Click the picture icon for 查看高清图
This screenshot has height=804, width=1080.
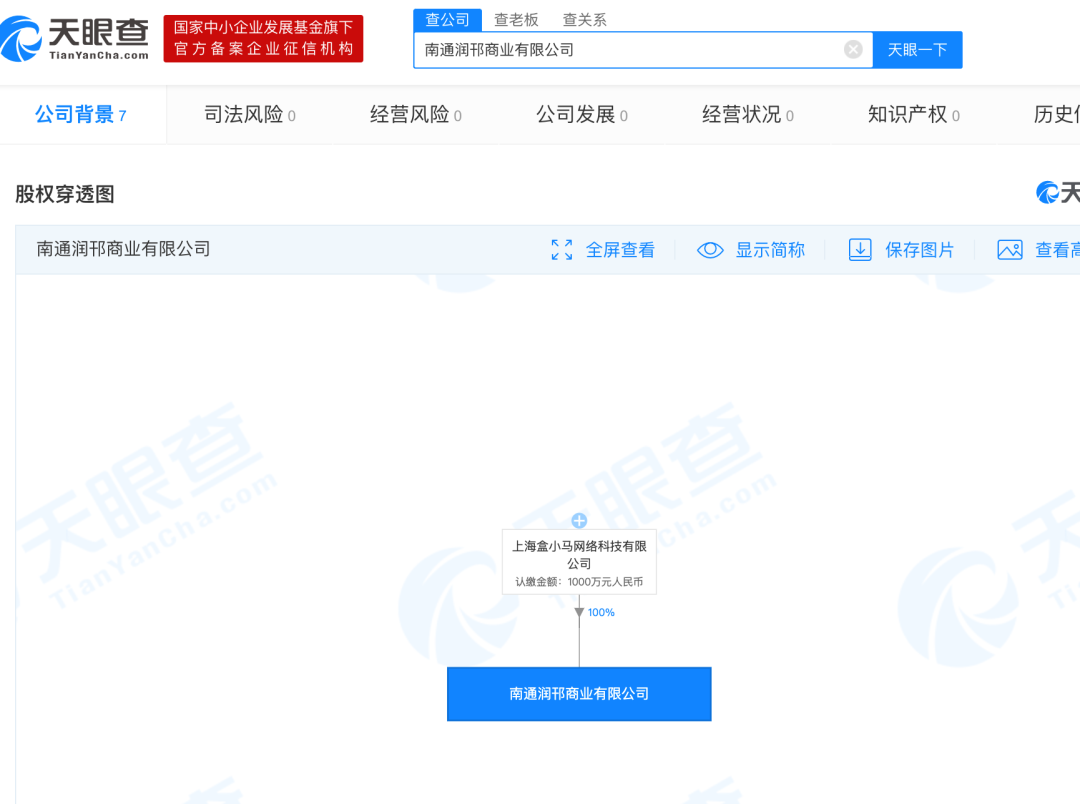[1010, 250]
